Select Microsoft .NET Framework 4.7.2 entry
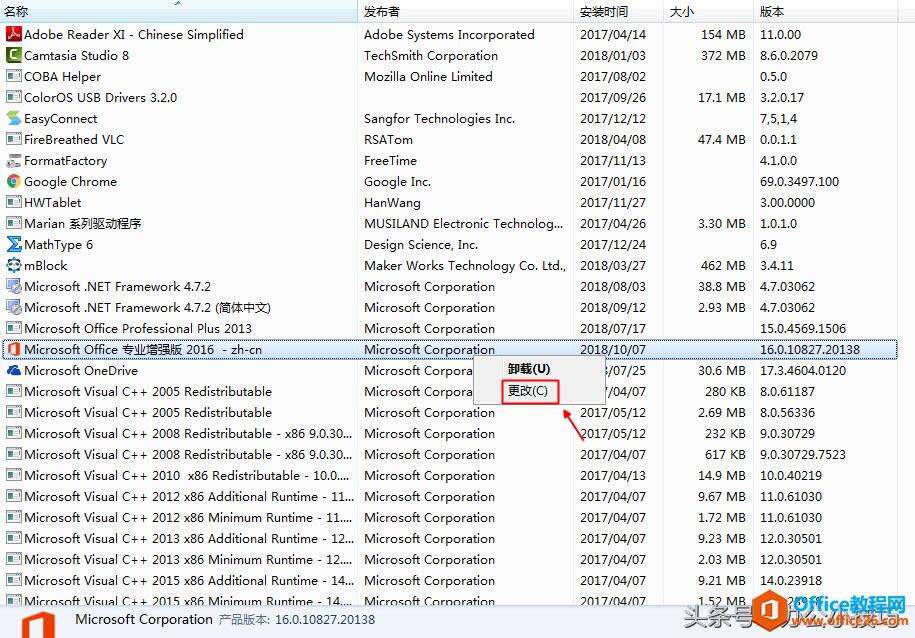 coord(120,286)
